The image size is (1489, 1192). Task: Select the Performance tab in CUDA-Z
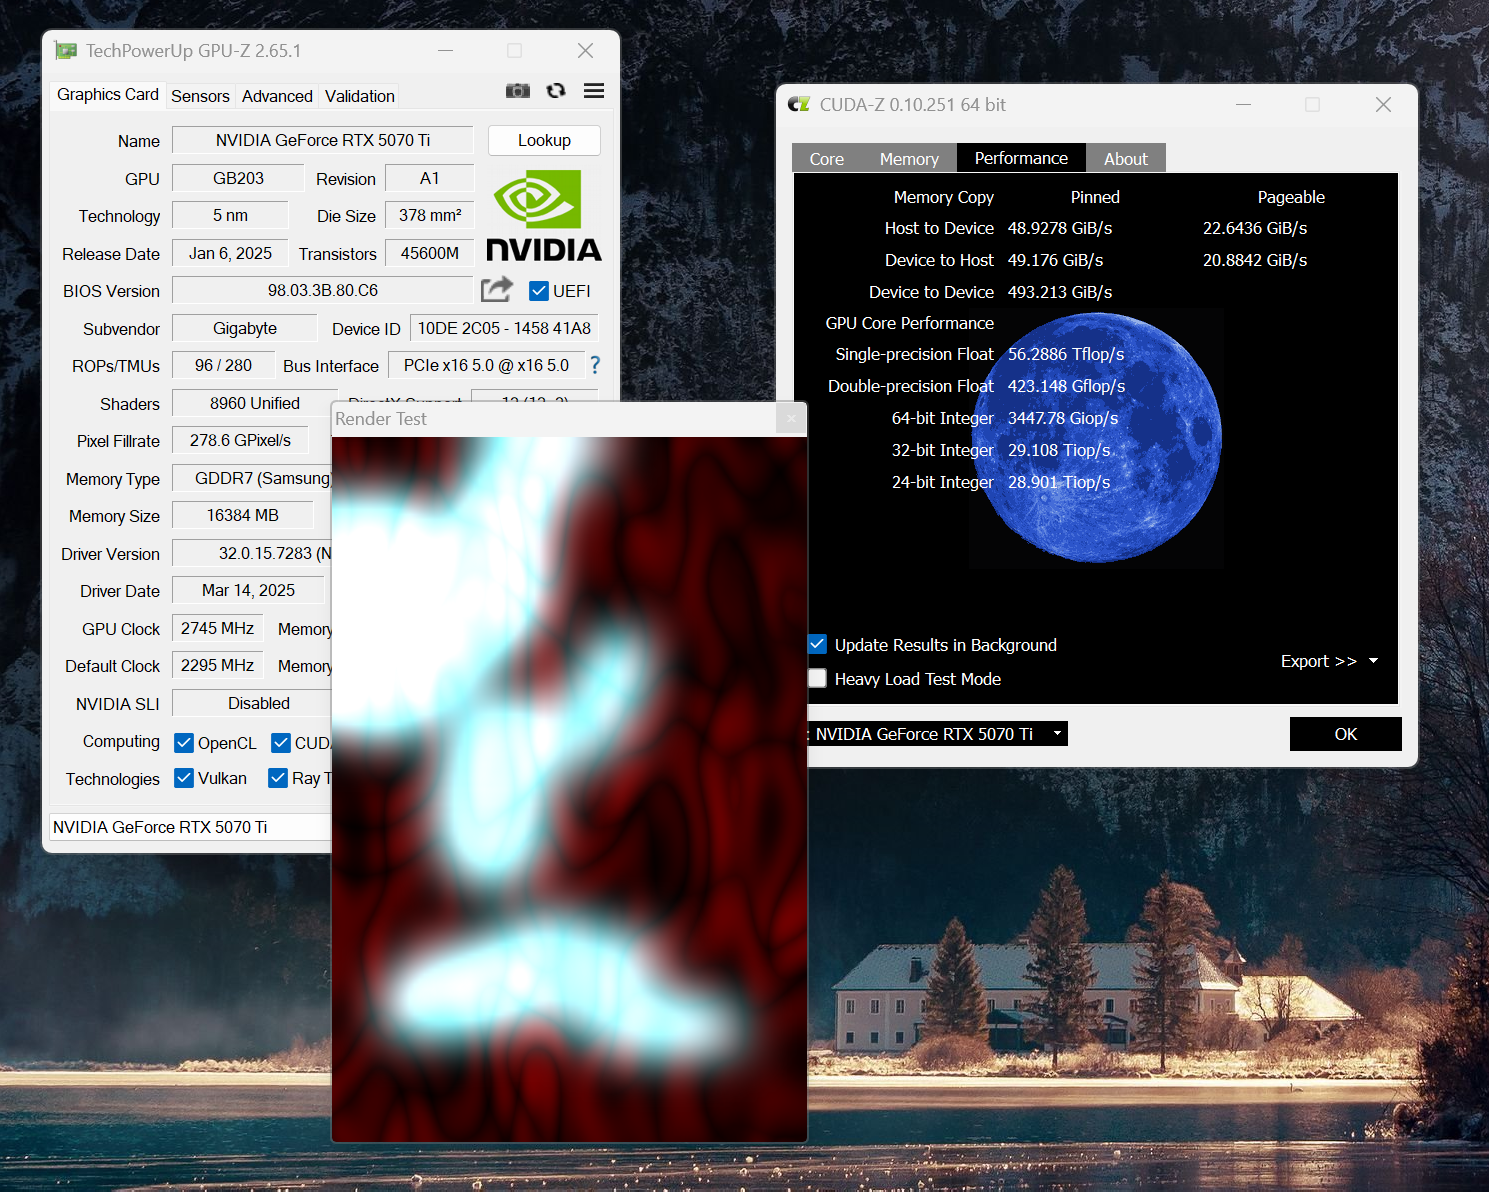click(x=1021, y=158)
